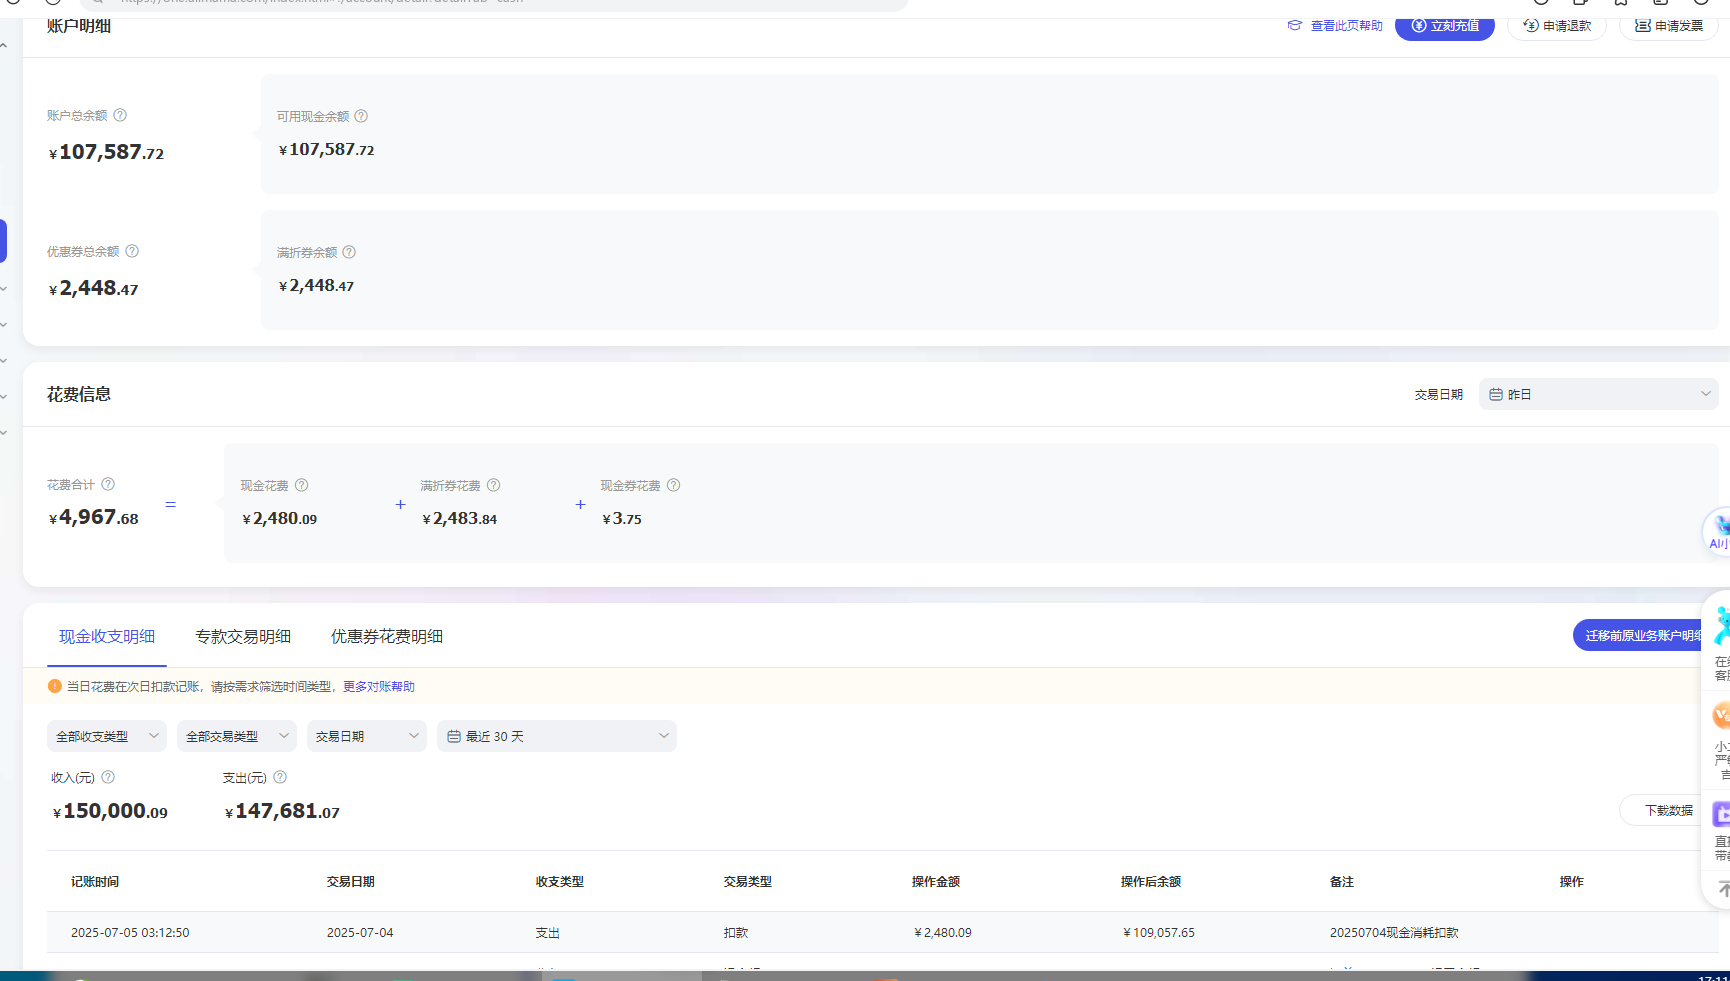Switch to the 优惠券花费明细 tab
The height and width of the screenshot is (981, 1730).
tap(387, 636)
